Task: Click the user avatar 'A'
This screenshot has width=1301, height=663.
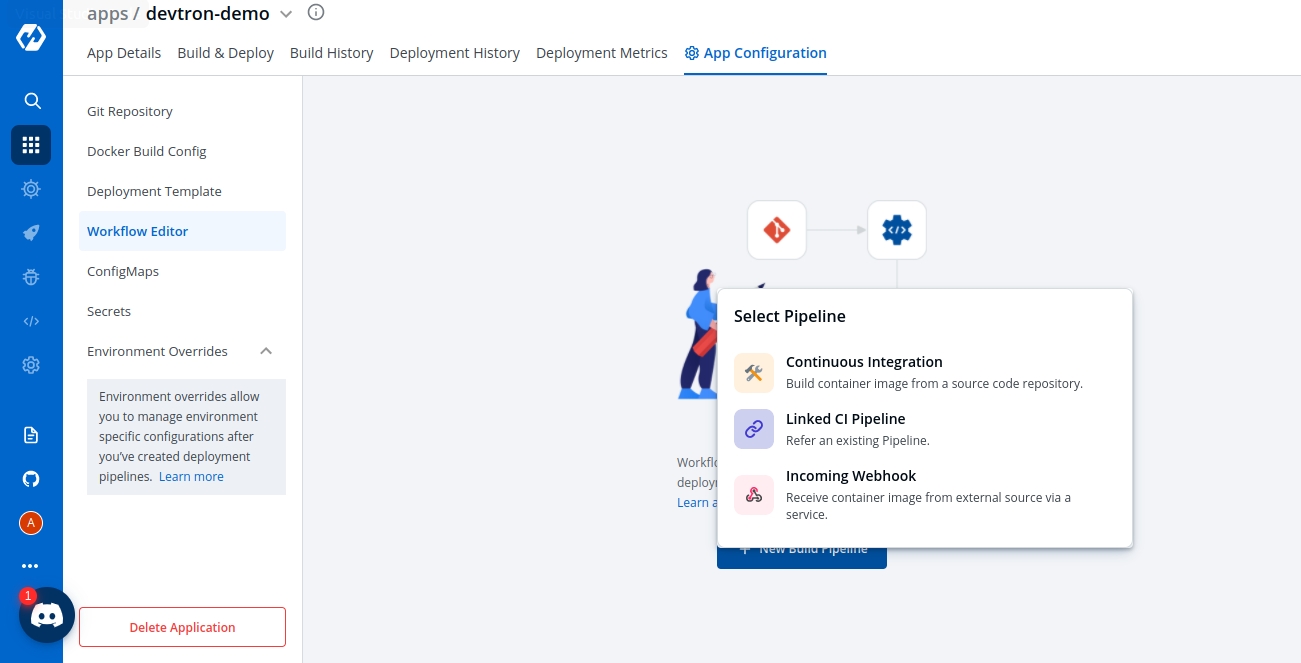Action: click(x=31, y=522)
